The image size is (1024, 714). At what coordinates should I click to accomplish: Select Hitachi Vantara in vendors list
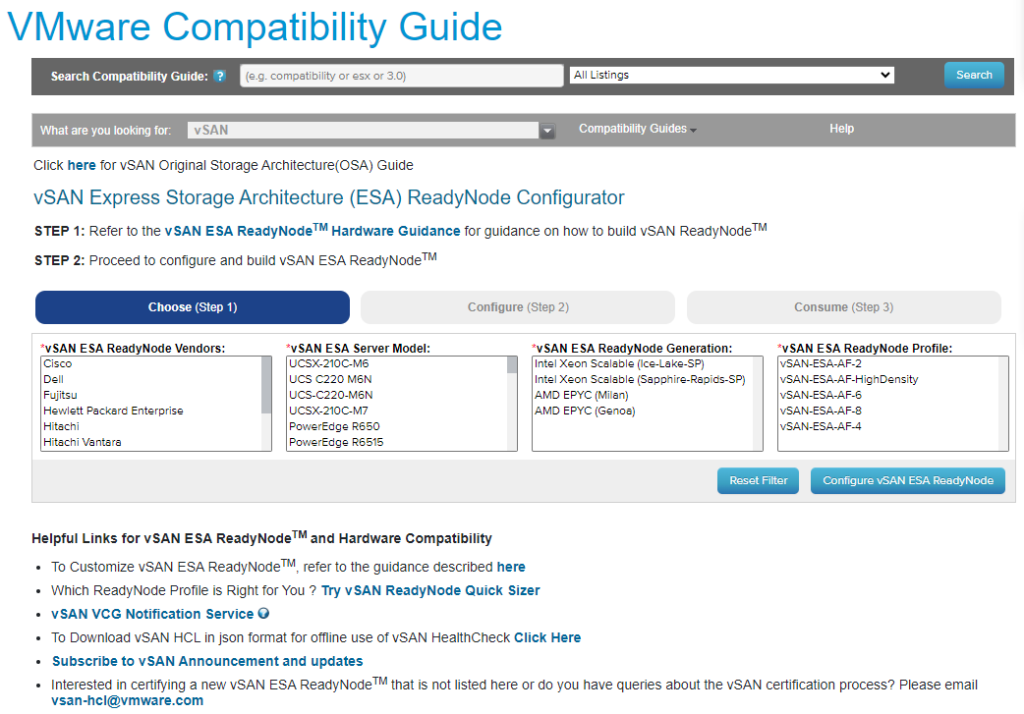pos(151,442)
